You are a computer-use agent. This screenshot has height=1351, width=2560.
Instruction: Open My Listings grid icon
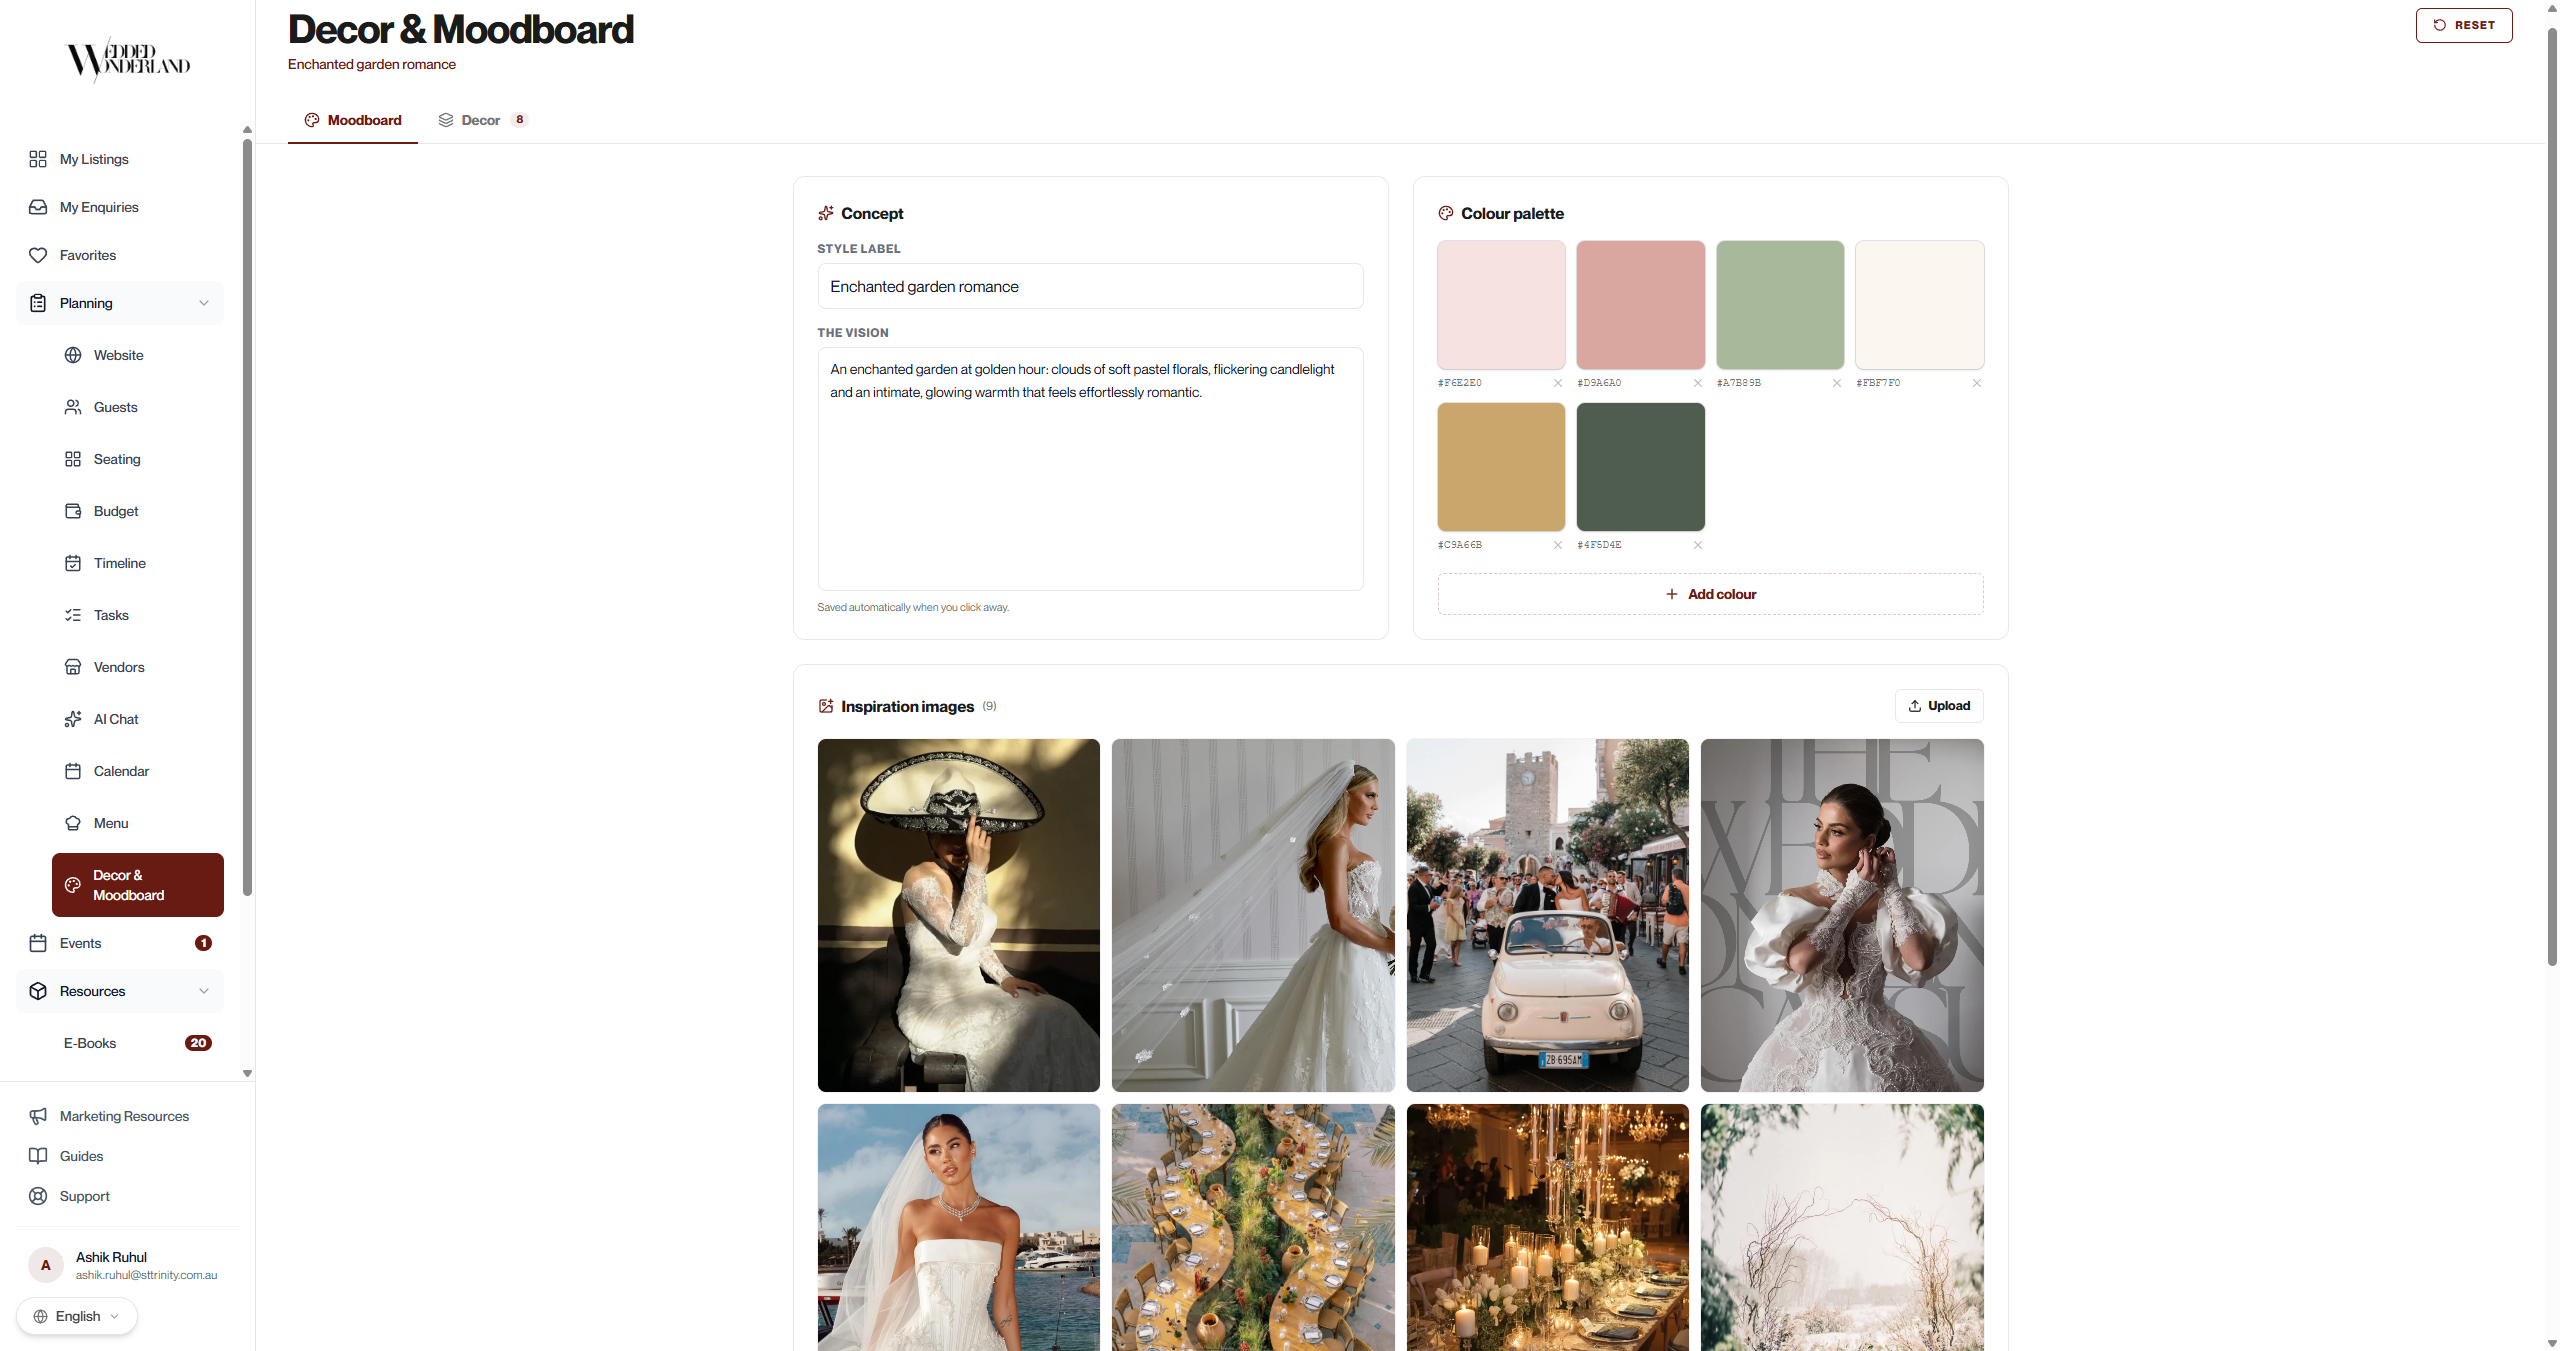pyautogui.click(x=38, y=159)
